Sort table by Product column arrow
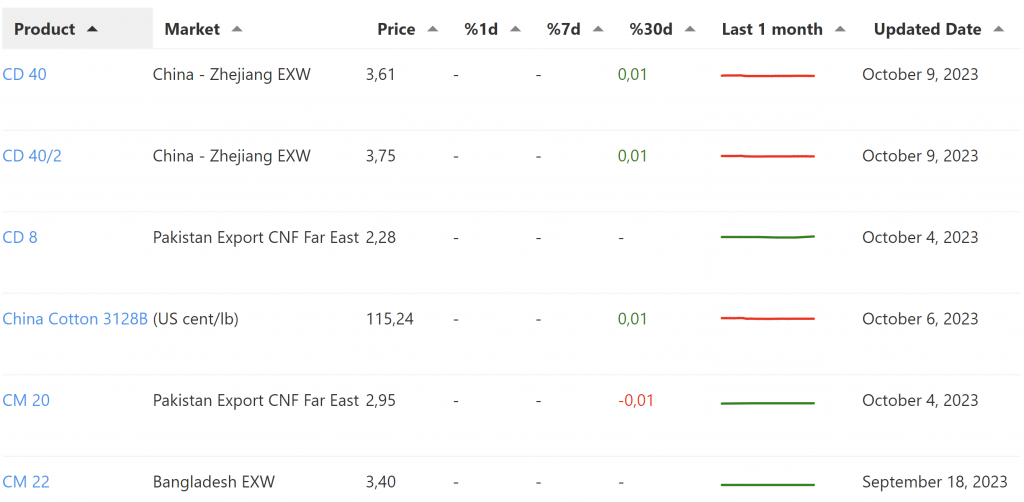Image resolution: width=1024 pixels, height=502 pixels. tap(93, 29)
